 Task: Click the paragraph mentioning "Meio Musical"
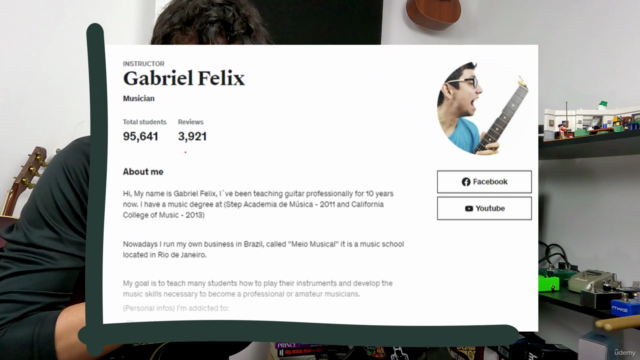pyautogui.click(x=263, y=249)
